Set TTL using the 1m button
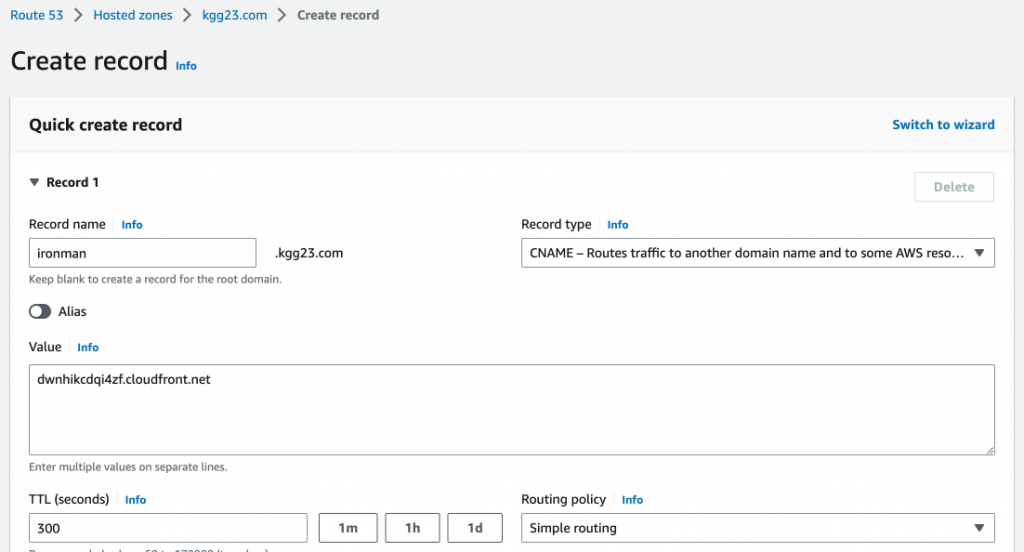This screenshot has width=1024, height=552. pyautogui.click(x=348, y=528)
